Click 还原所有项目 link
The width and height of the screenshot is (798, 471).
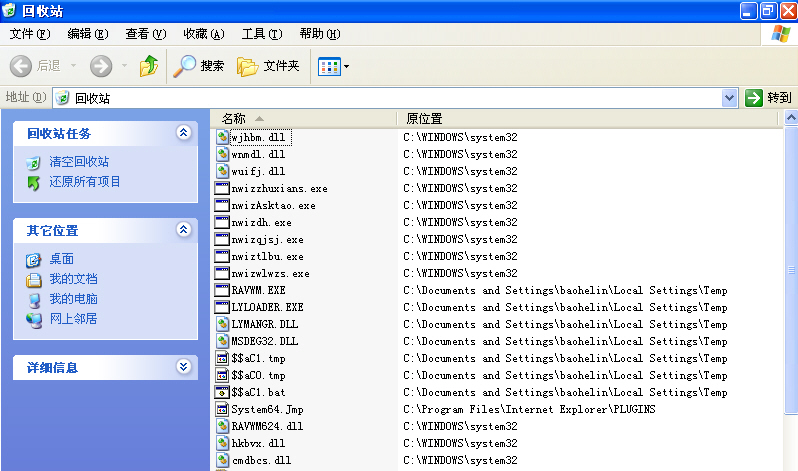84,182
